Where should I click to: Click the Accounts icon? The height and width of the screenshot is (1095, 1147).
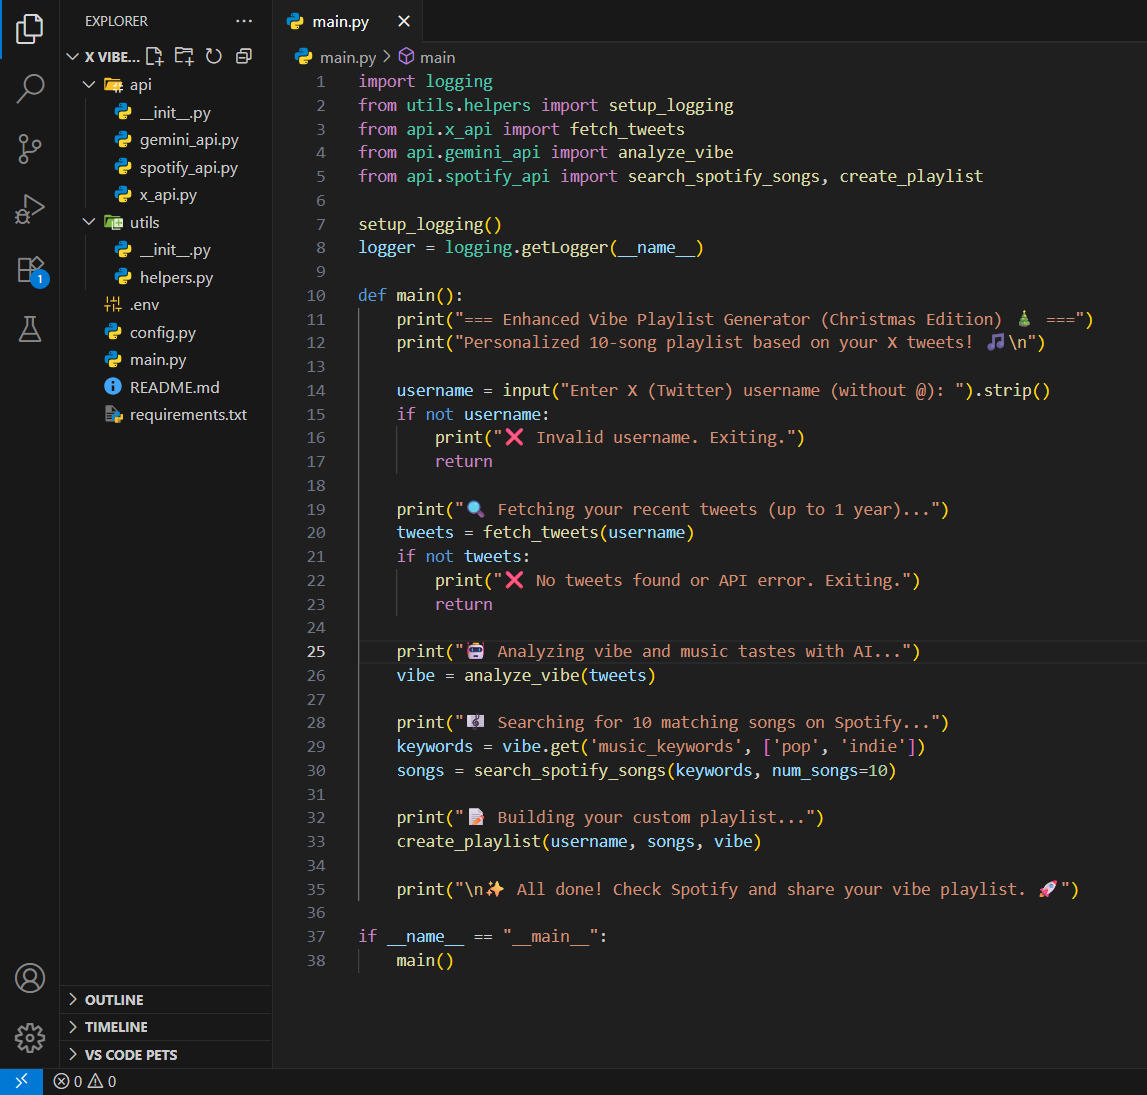30,977
